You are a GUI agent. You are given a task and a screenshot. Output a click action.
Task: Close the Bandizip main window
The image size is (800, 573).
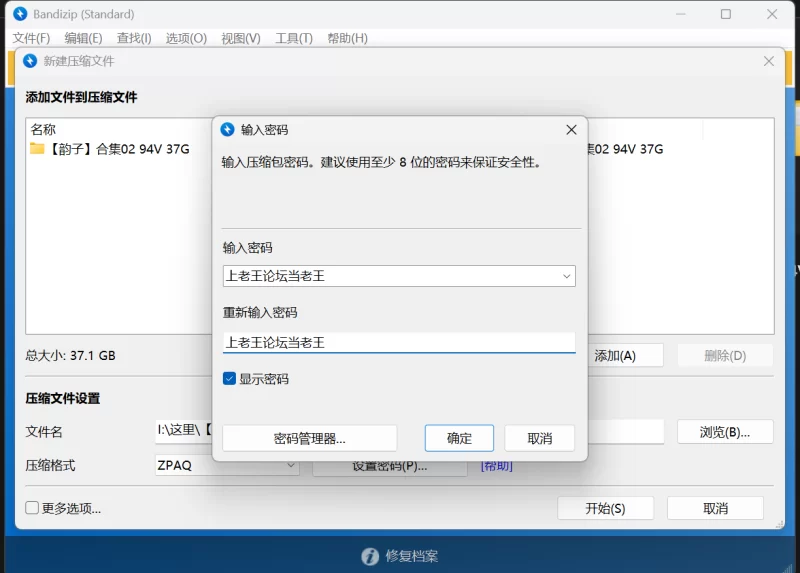772,14
